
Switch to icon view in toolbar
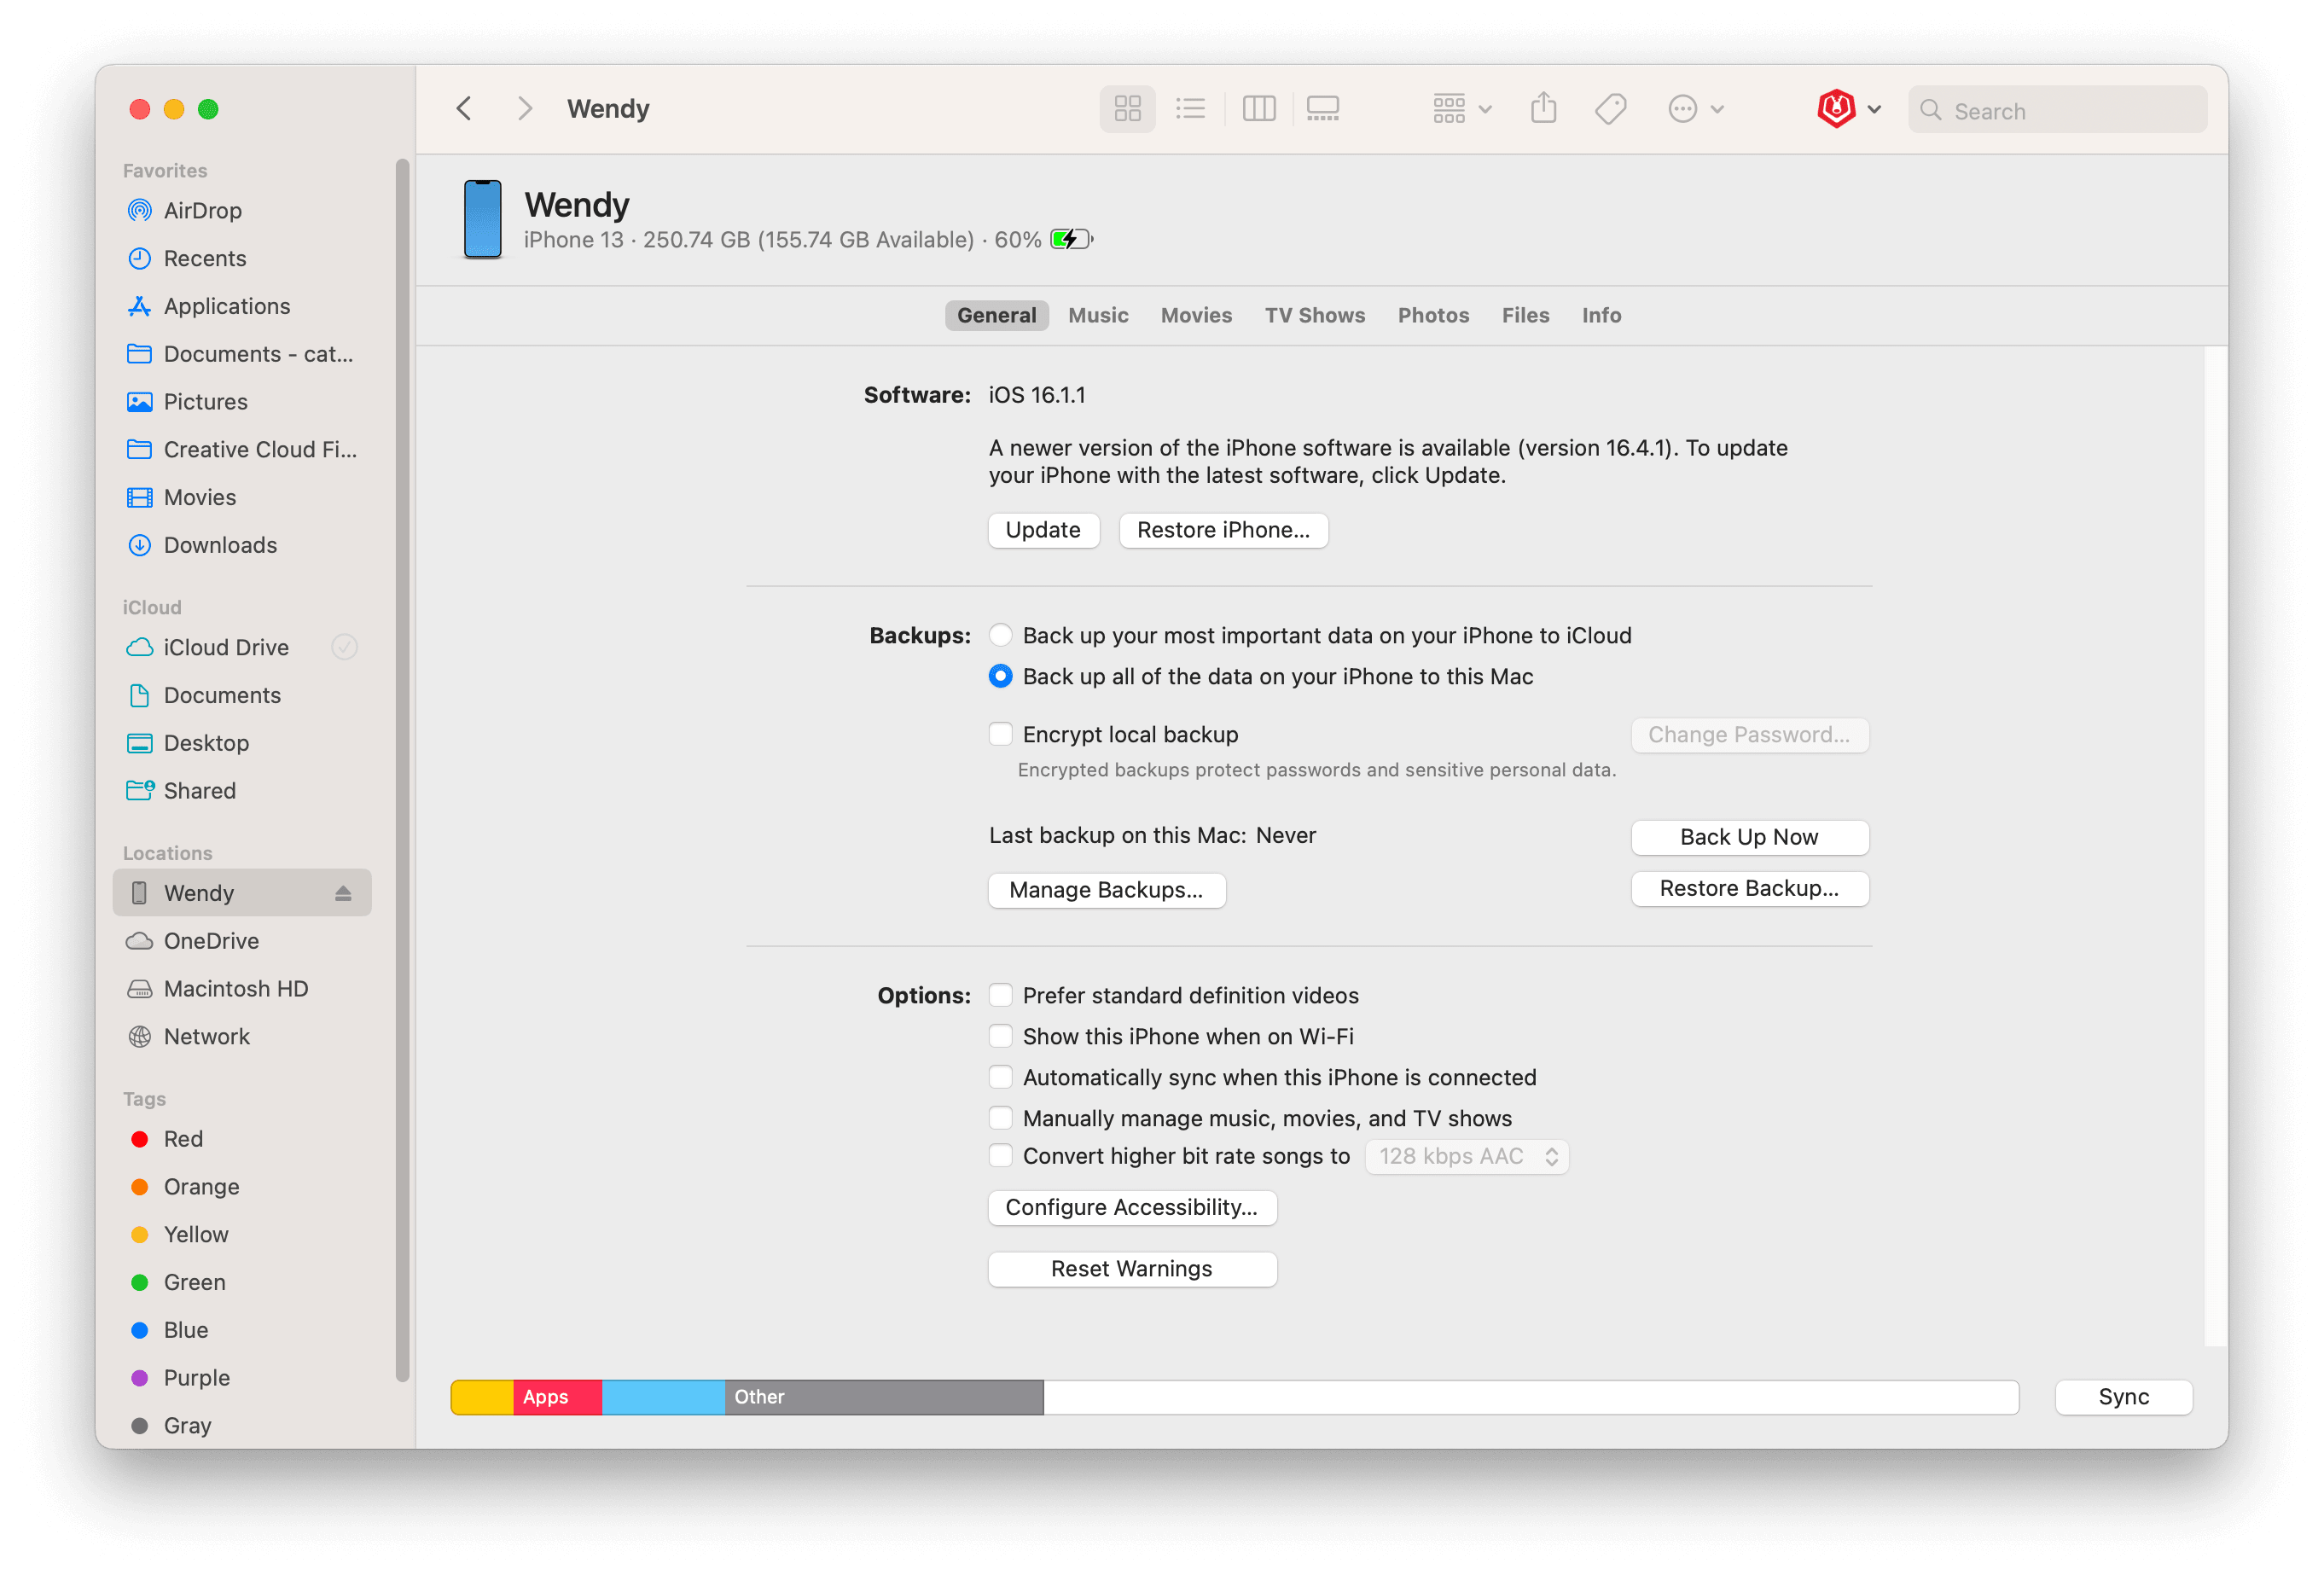1127,109
